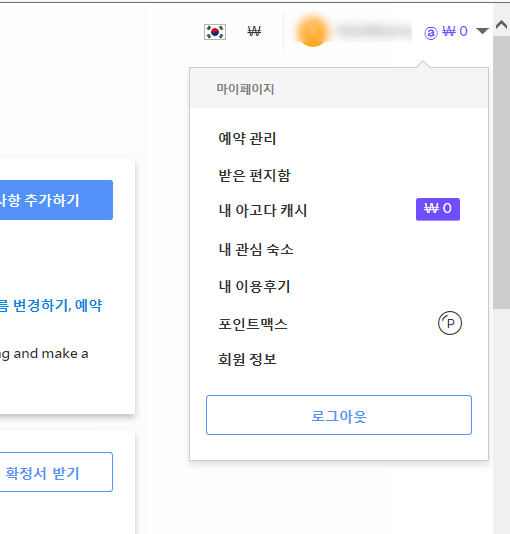Click the PointsMAX circled P icon
The width and height of the screenshot is (510, 534).
pos(450,323)
